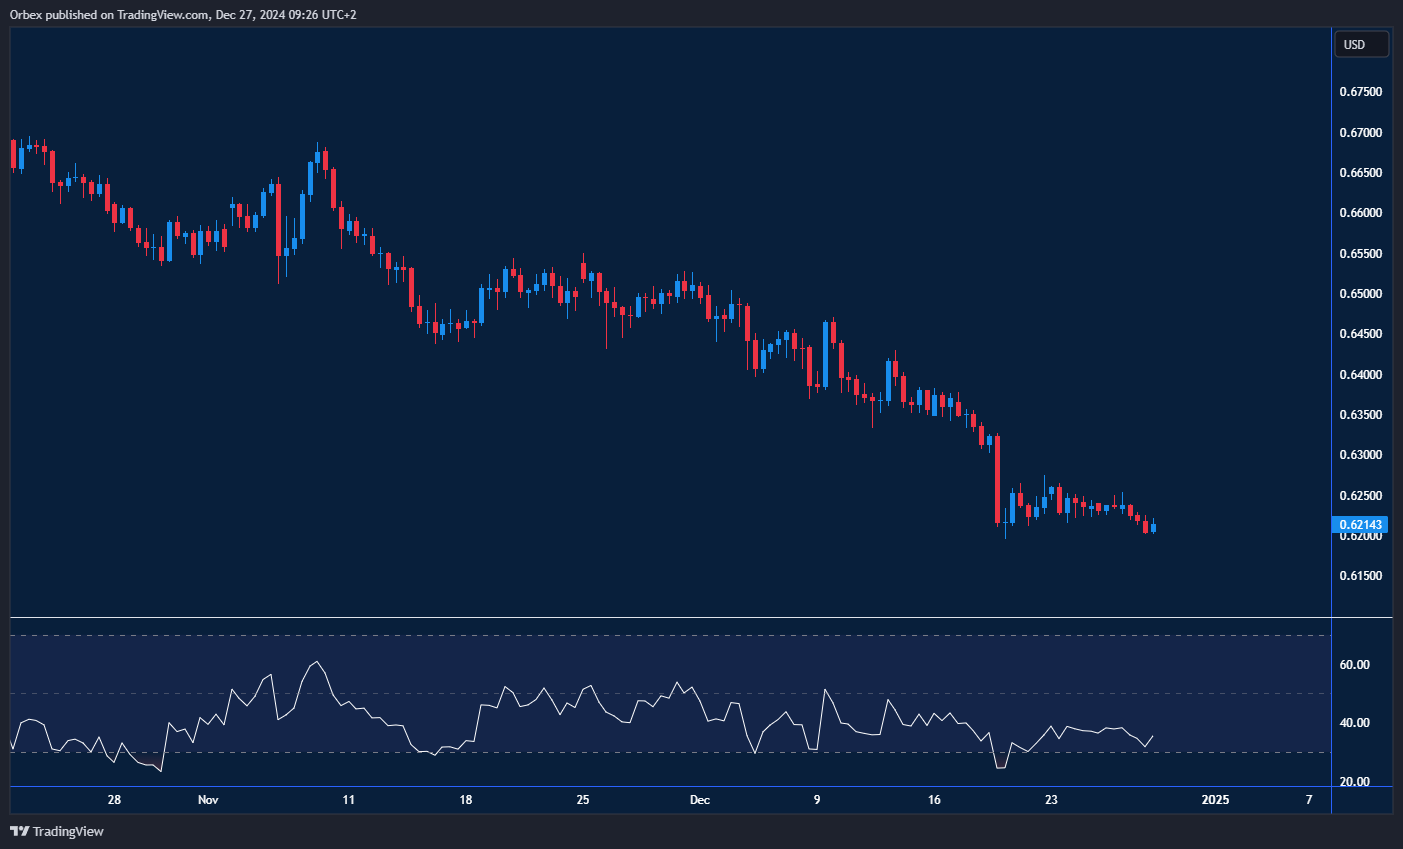Screen dimensions: 1403x849
Task: Select the Nov label on the time axis
Action: tap(207, 800)
